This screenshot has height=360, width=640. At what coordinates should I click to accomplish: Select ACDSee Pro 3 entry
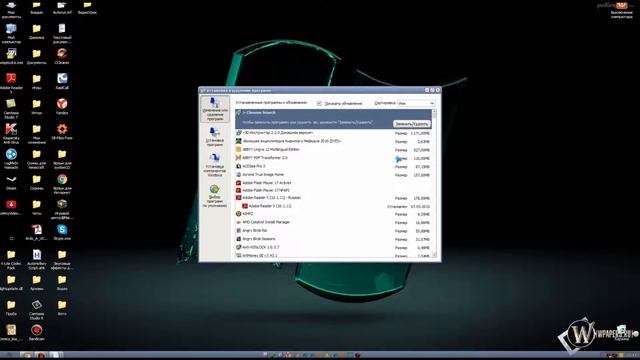click(x=333, y=166)
